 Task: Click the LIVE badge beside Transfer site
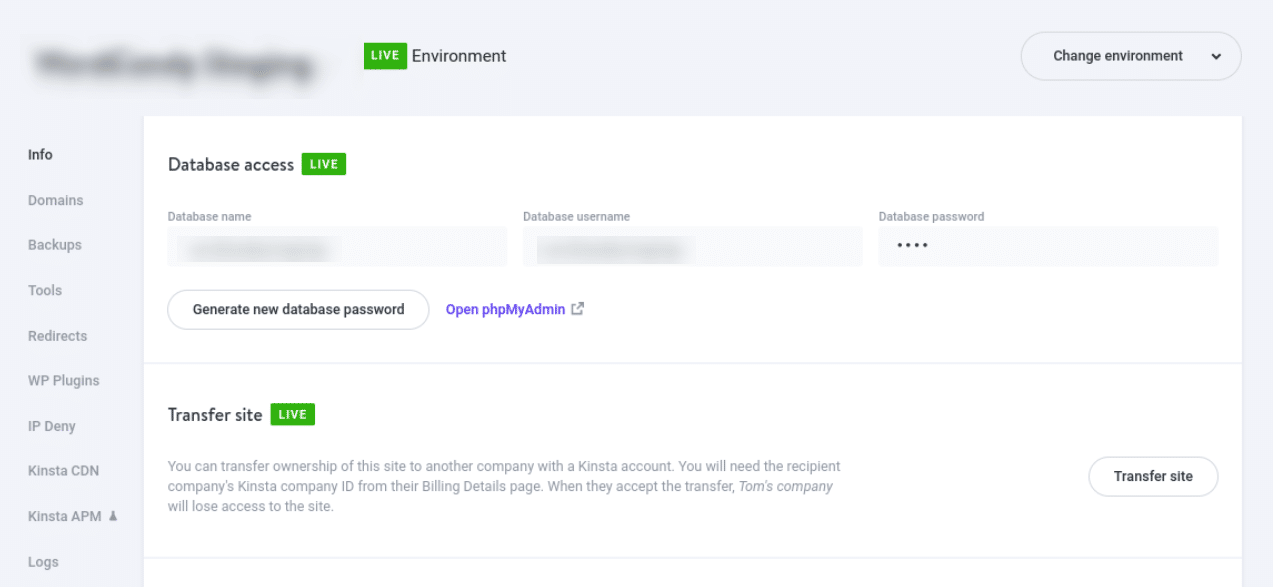[293, 414]
